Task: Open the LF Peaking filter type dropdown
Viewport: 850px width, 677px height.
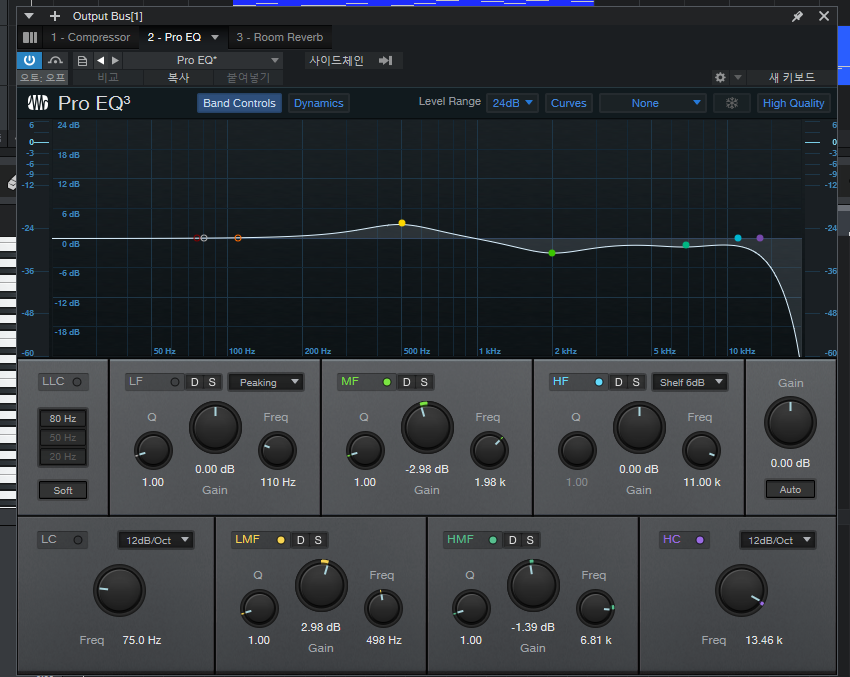Action: (x=266, y=382)
